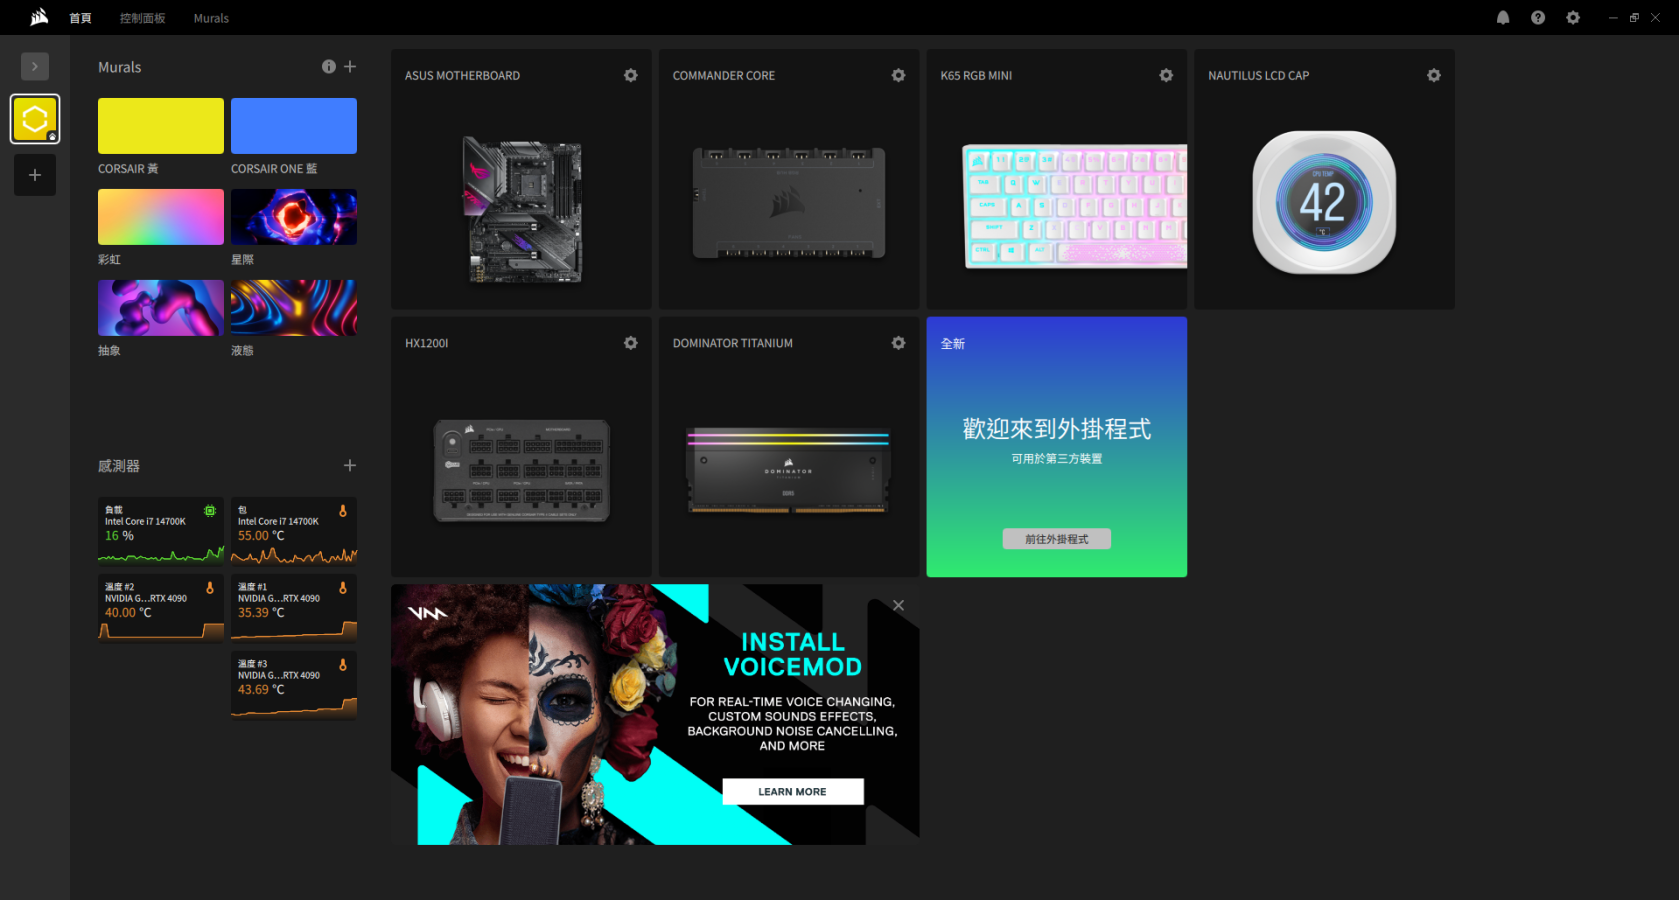Open the Murals tab in top menu

pyautogui.click(x=211, y=18)
